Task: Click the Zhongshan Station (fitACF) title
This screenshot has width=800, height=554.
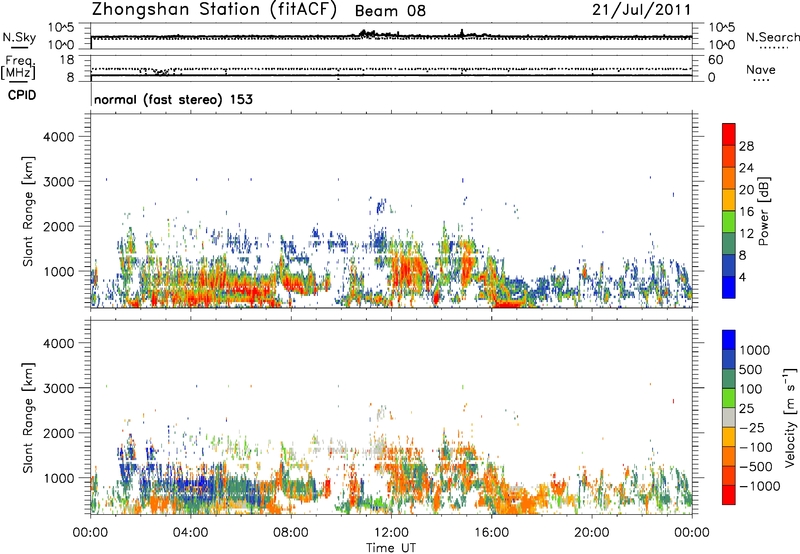Action: [214, 10]
